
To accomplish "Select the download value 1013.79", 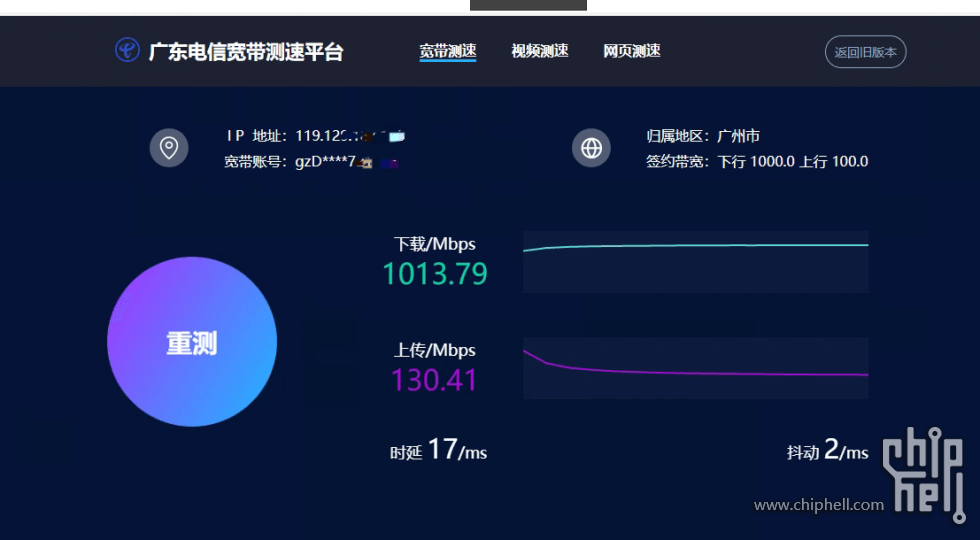I will 435,274.
